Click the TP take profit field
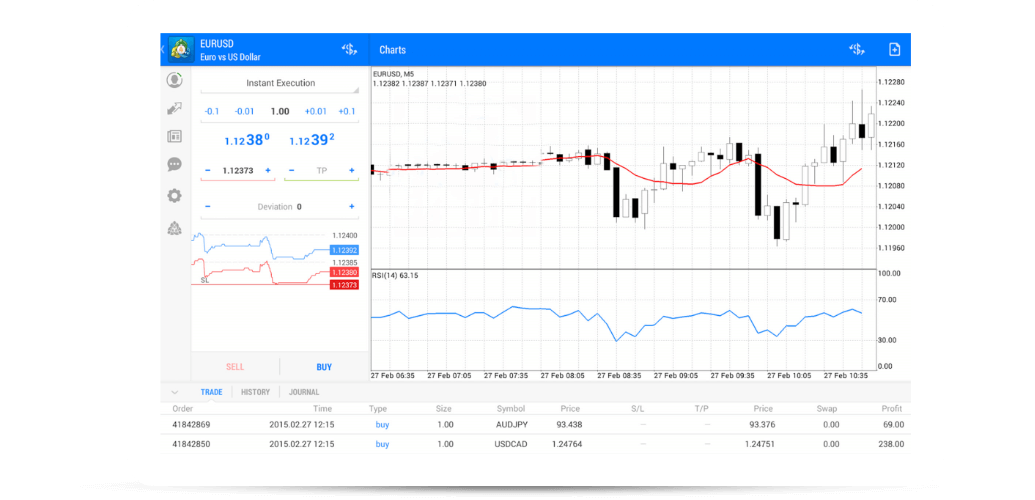The image size is (1035, 500). [321, 171]
